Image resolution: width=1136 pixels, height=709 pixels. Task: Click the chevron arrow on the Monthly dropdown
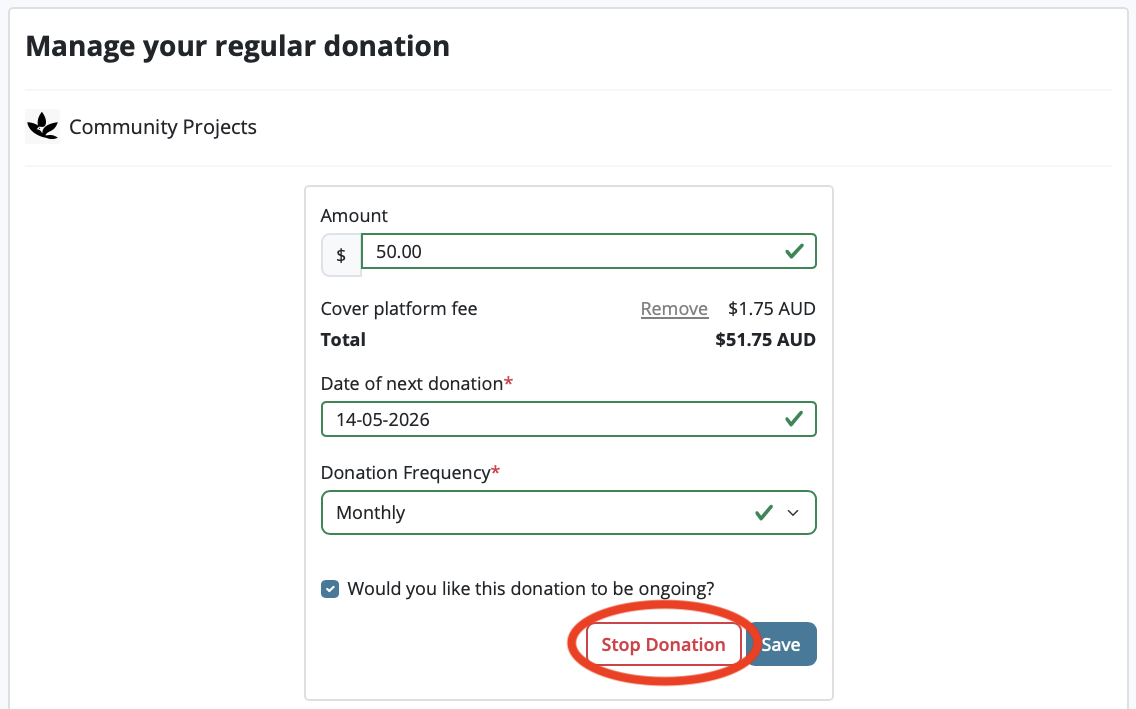coord(793,512)
